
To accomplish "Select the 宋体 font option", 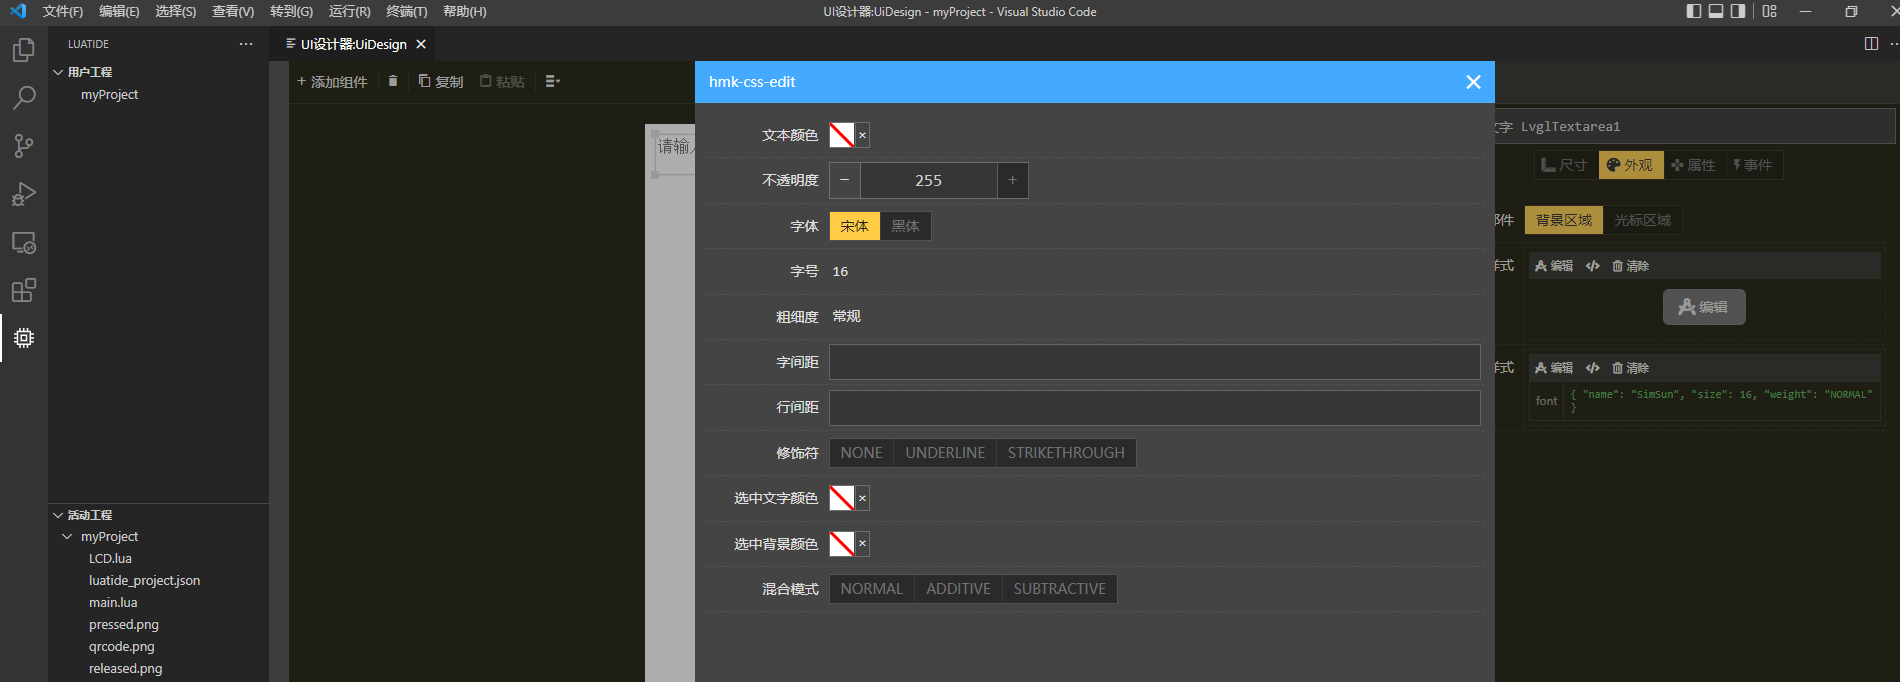I will pyautogui.click(x=854, y=226).
